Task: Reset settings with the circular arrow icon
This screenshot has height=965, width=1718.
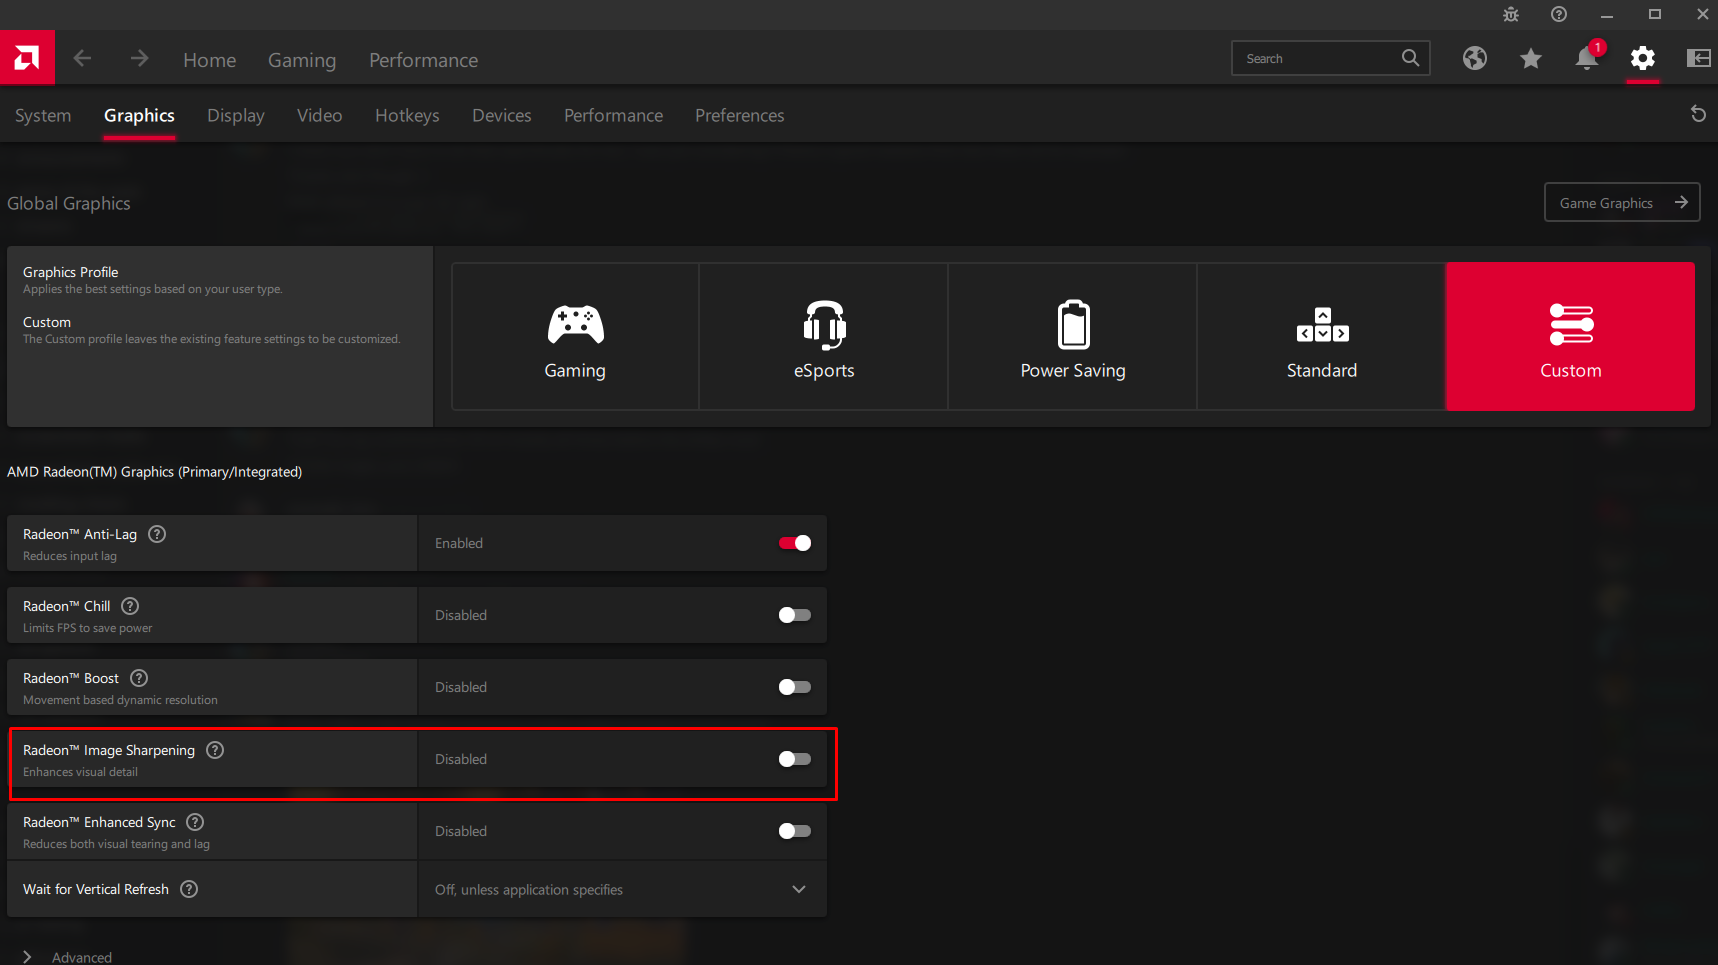Action: coord(1697,114)
